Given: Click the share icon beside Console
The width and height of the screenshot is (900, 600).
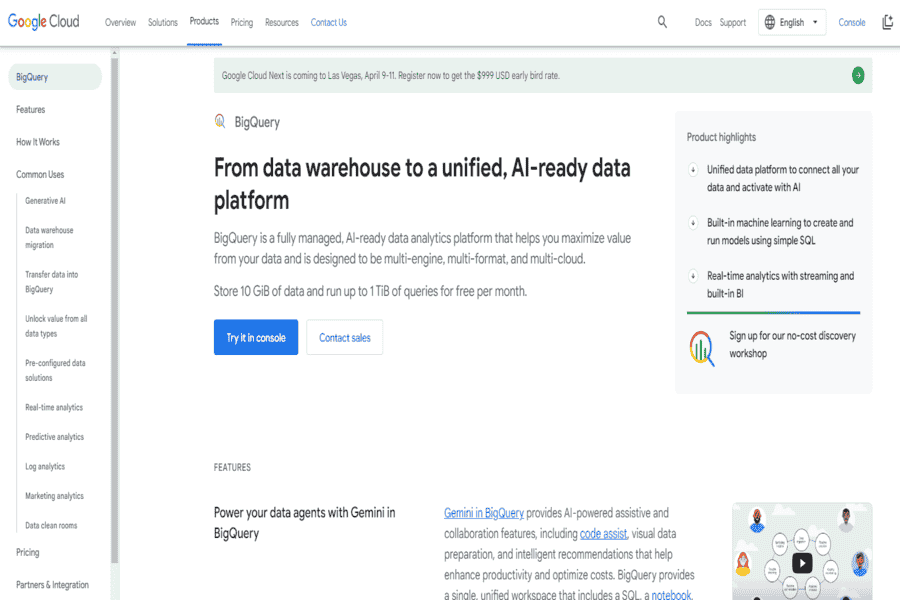Looking at the screenshot, I should coord(888,22).
